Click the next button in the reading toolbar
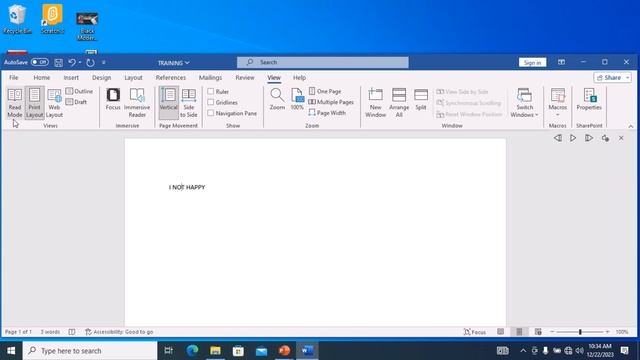Screen dimensions: 640x360 click(589, 138)
